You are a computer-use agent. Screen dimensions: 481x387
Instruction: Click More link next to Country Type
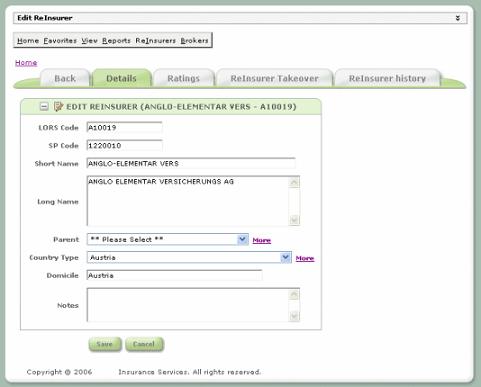[x=305, y=258]
